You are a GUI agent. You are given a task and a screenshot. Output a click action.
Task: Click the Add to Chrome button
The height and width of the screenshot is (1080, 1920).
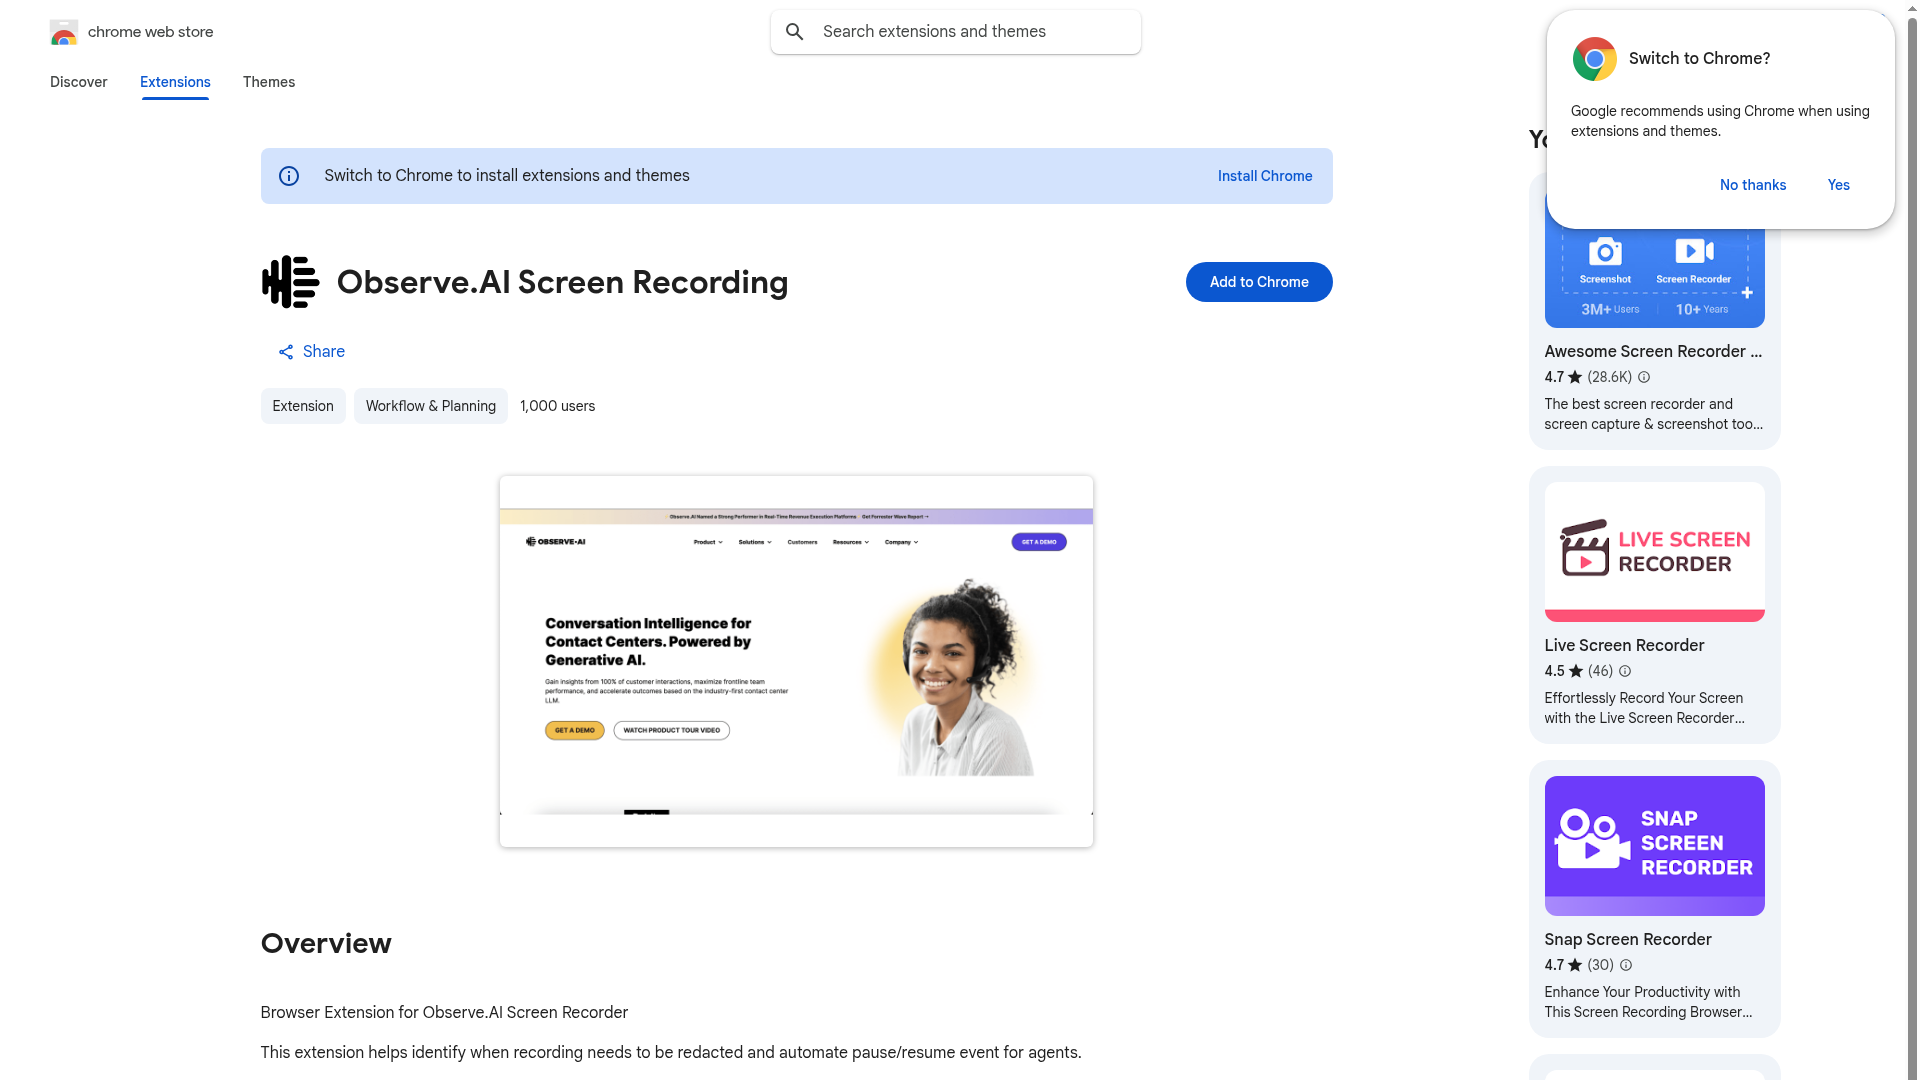1259,282
